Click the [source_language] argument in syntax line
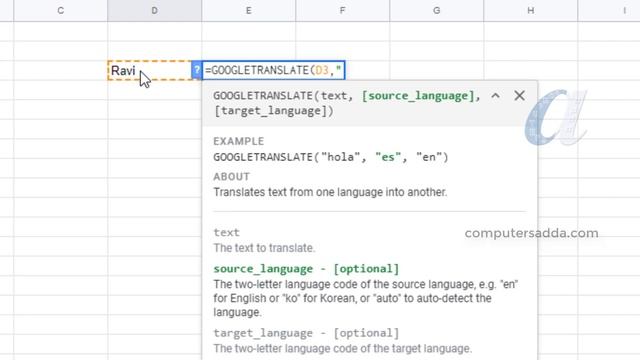Image resolution: width=640 pixels, height=360 pixels. pyautogui.click(x=418, y=96)
